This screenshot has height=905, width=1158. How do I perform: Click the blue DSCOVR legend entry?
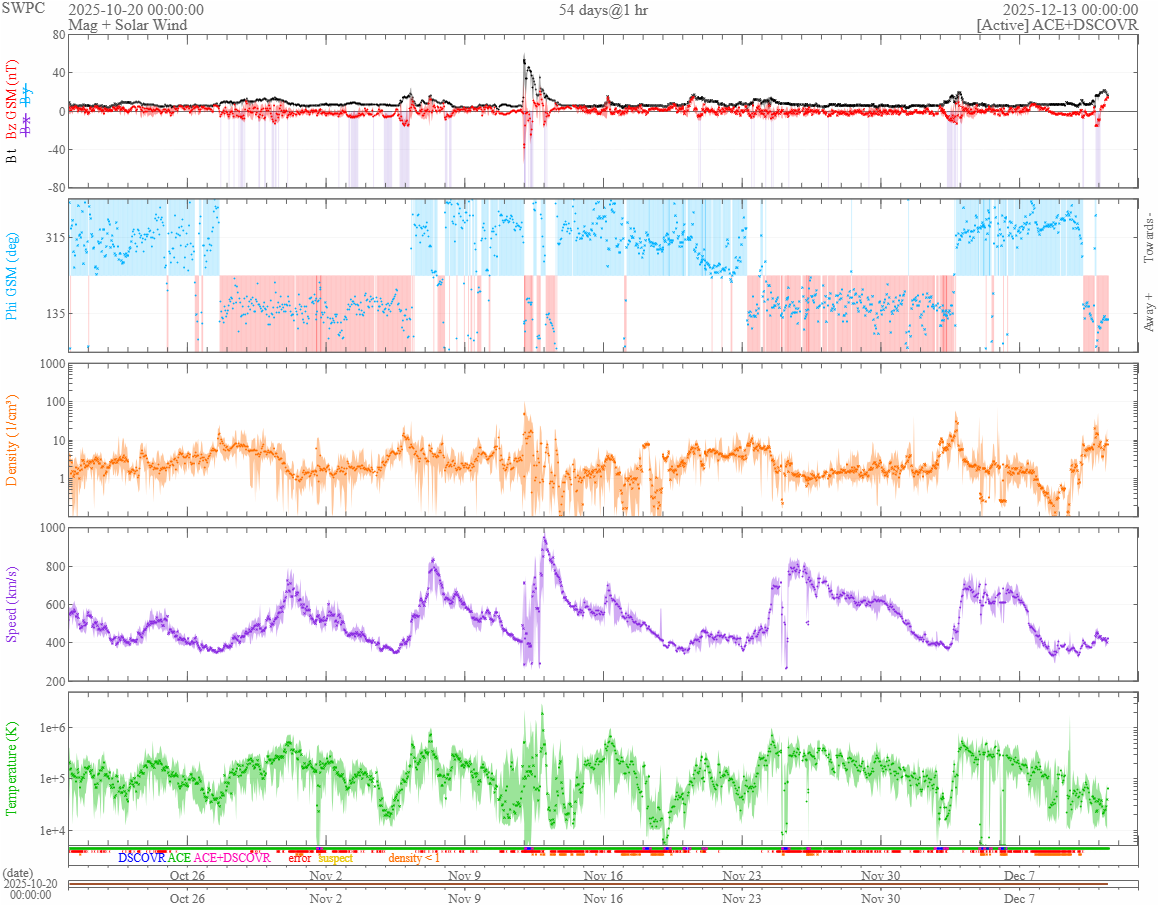(x=142, y=858)
